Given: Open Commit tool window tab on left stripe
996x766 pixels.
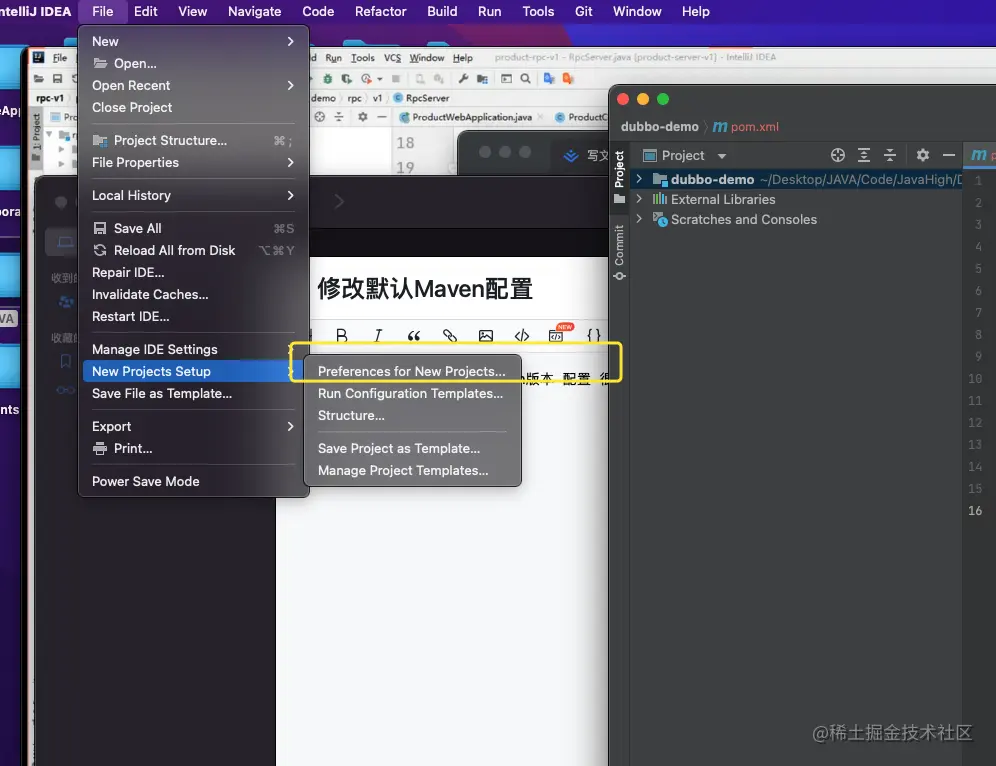Looking at the screenshot, I should pos(619,252).
